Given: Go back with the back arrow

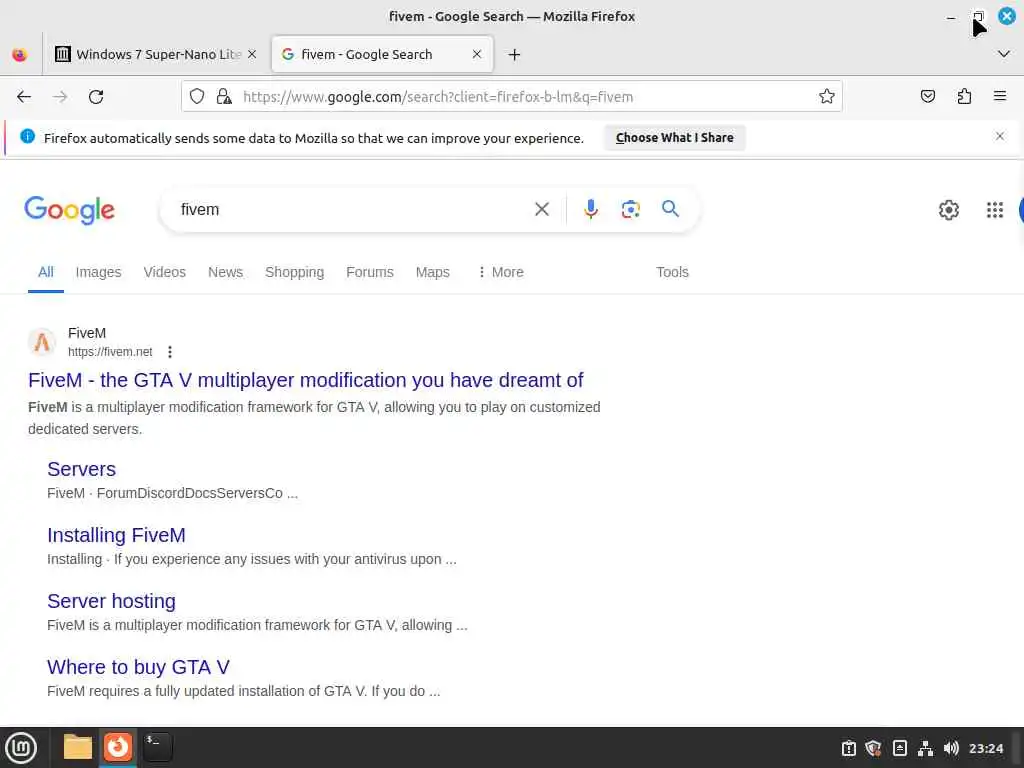Looking at the screenshot, I should pyautogui.click(x=24, y=97).
